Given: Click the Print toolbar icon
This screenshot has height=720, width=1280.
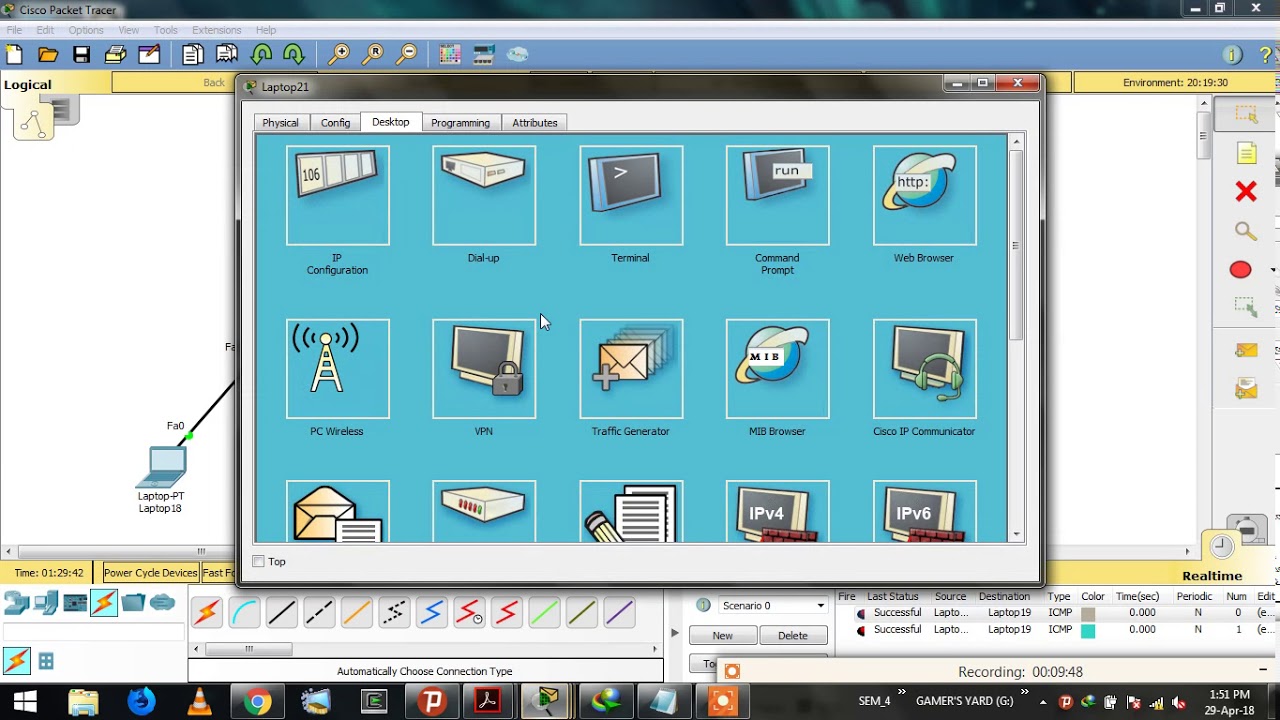Looking at the screenshot, I should point(115,54).
